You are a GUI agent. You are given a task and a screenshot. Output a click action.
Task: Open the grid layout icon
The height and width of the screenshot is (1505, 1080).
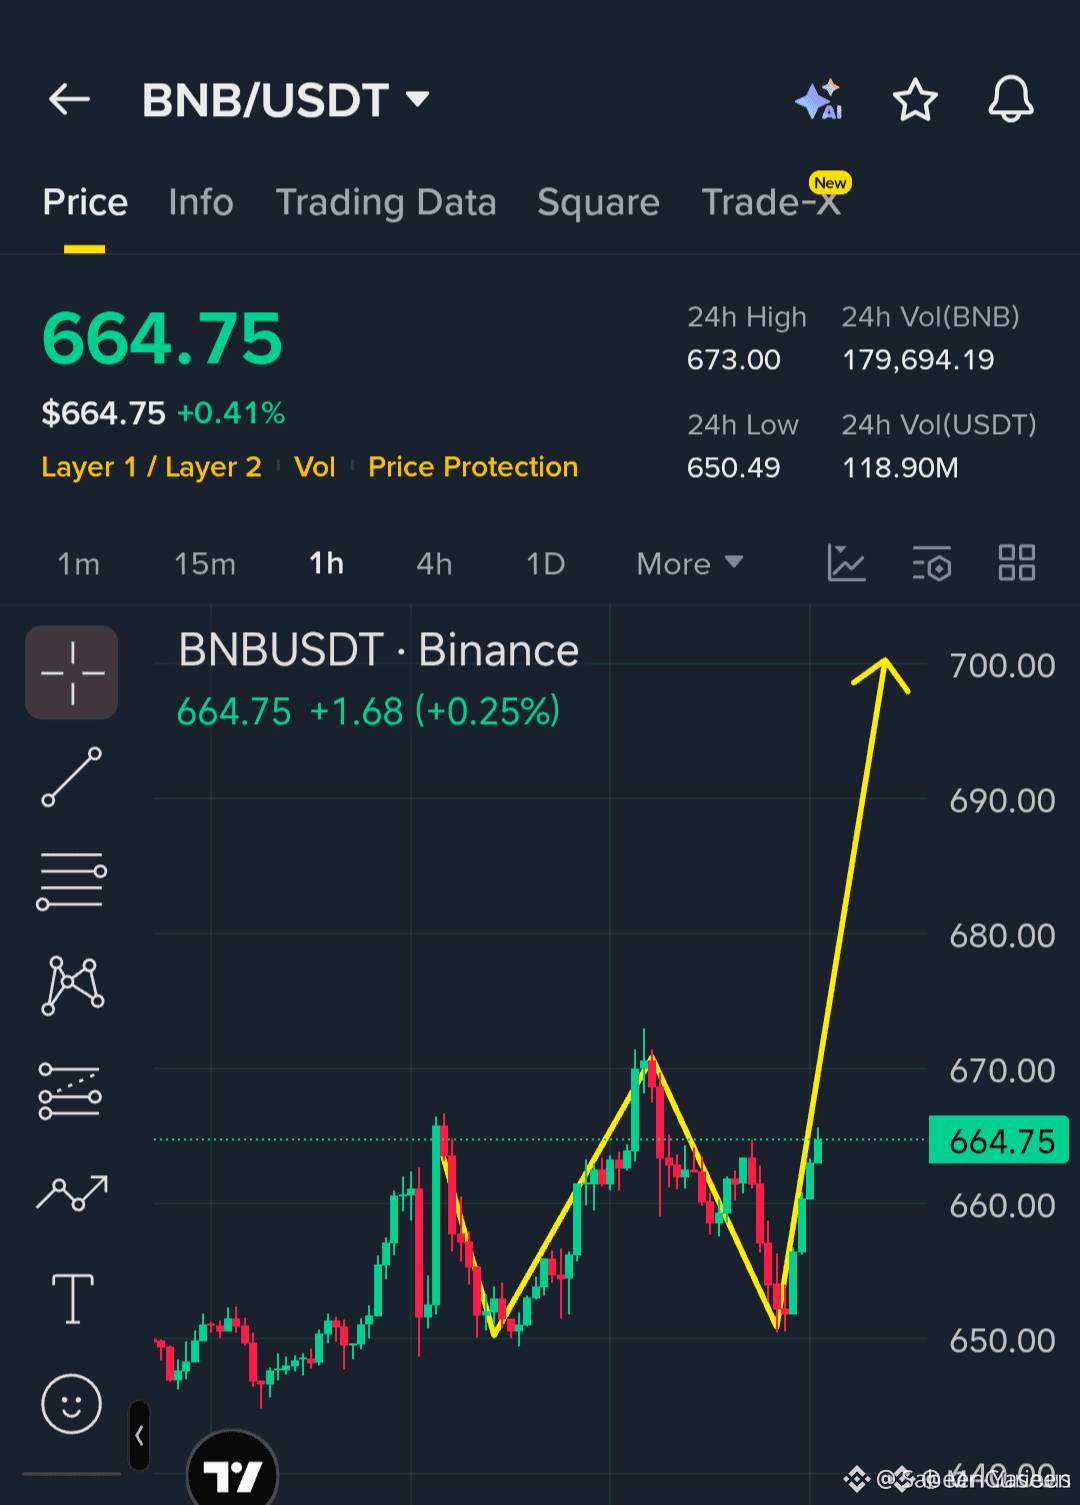pos(1017,563)
